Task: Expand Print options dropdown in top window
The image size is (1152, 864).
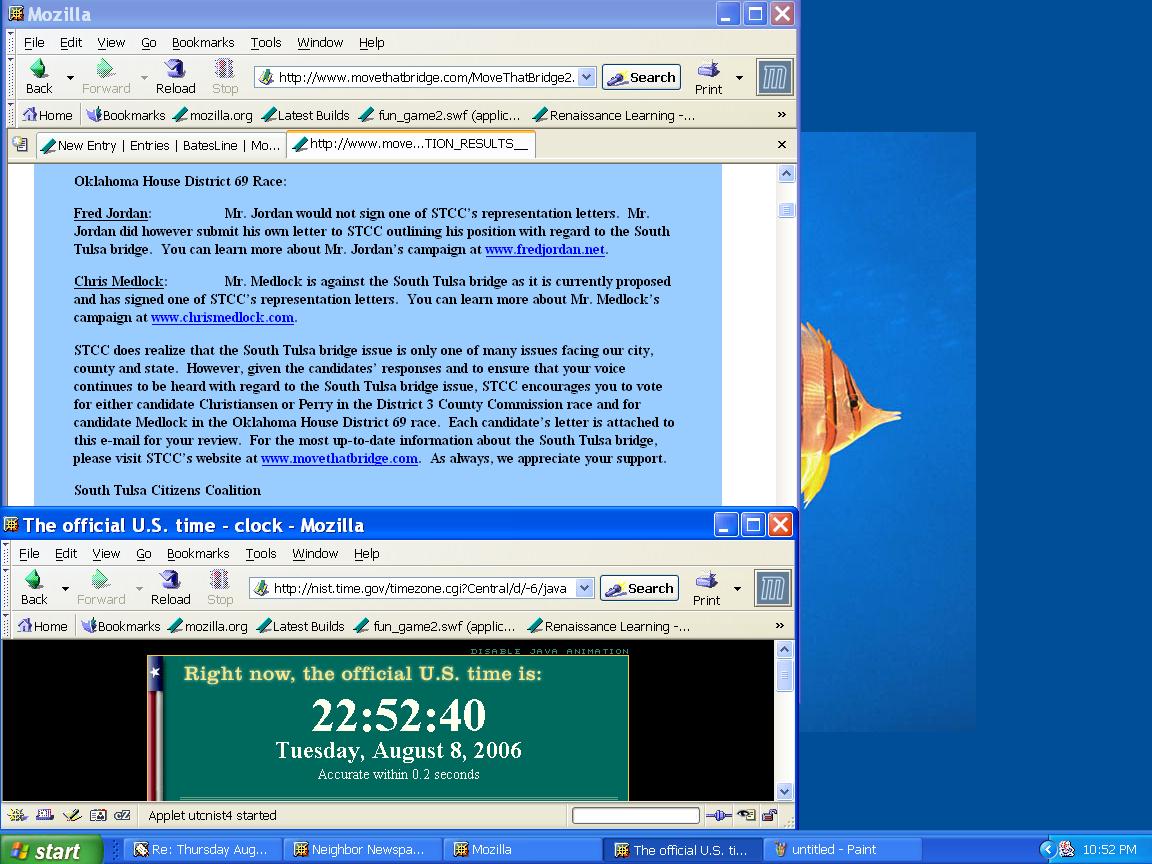Action: [x=739, y=77]
